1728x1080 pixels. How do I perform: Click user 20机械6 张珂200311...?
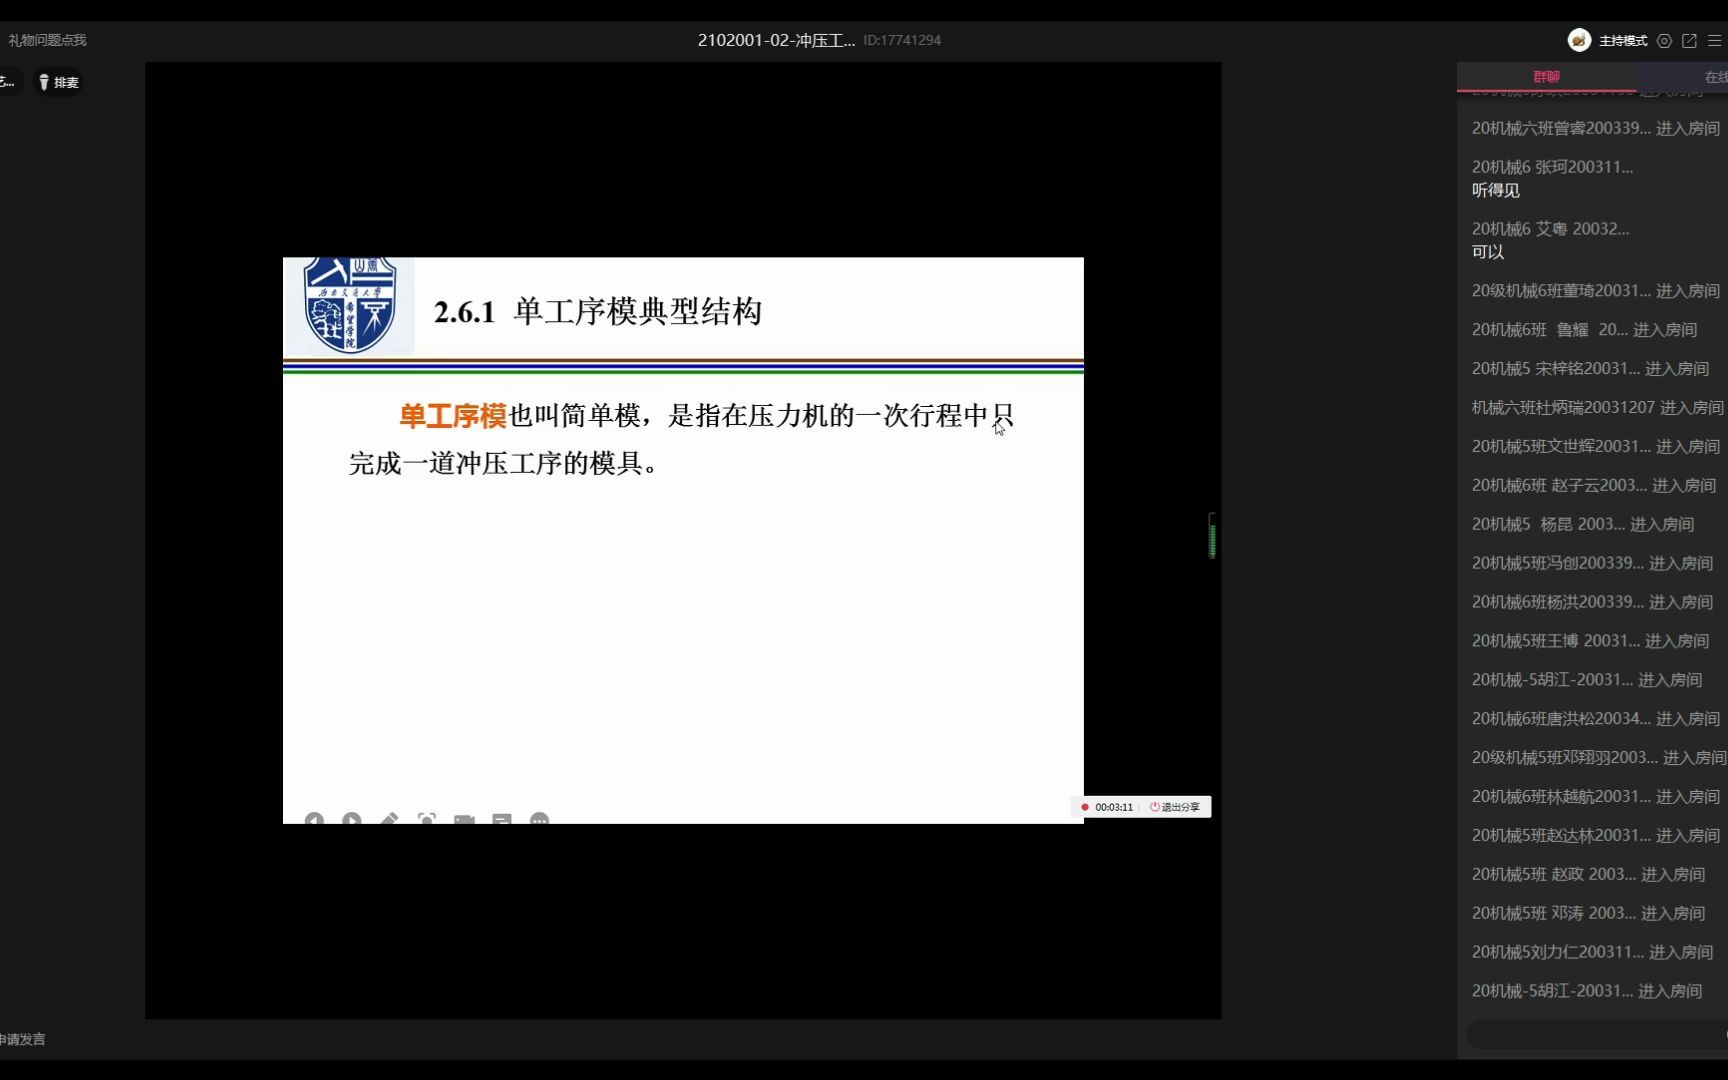click(x=1552, y=167)
